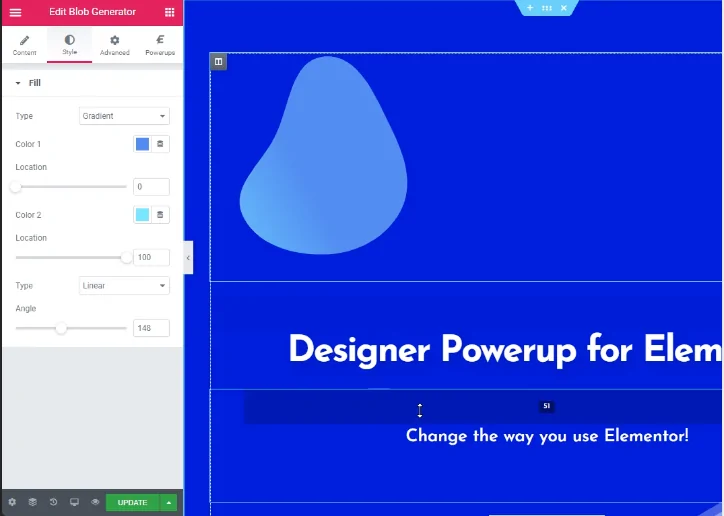Open the widgets grid panel icon

[169, 12]
